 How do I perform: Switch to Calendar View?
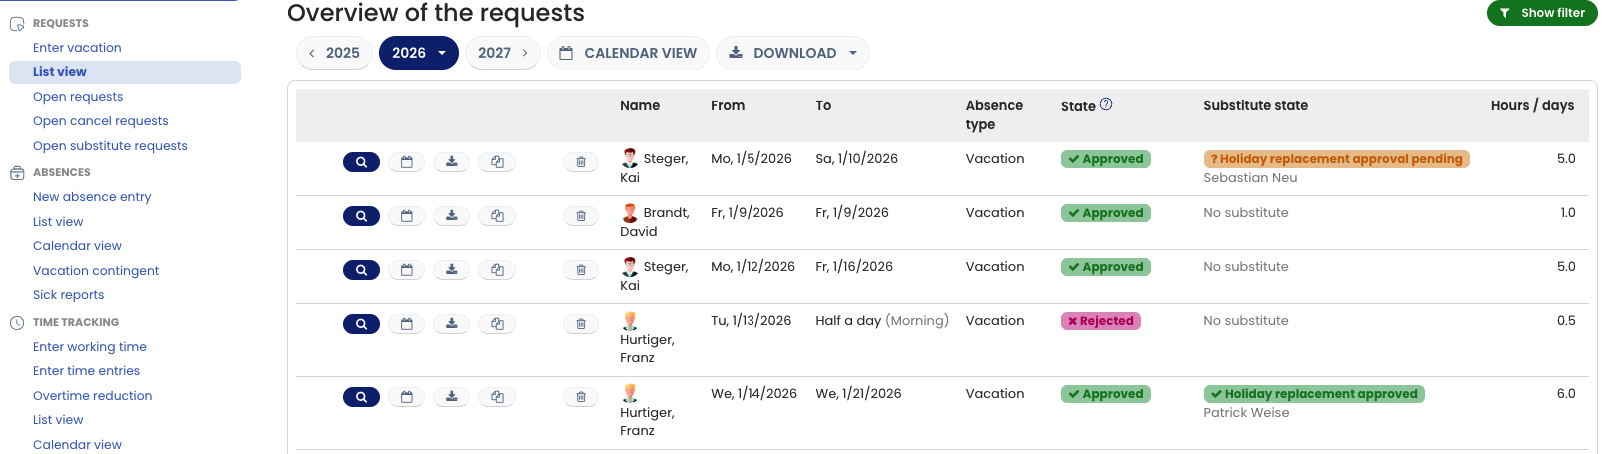tap(628, 53)
